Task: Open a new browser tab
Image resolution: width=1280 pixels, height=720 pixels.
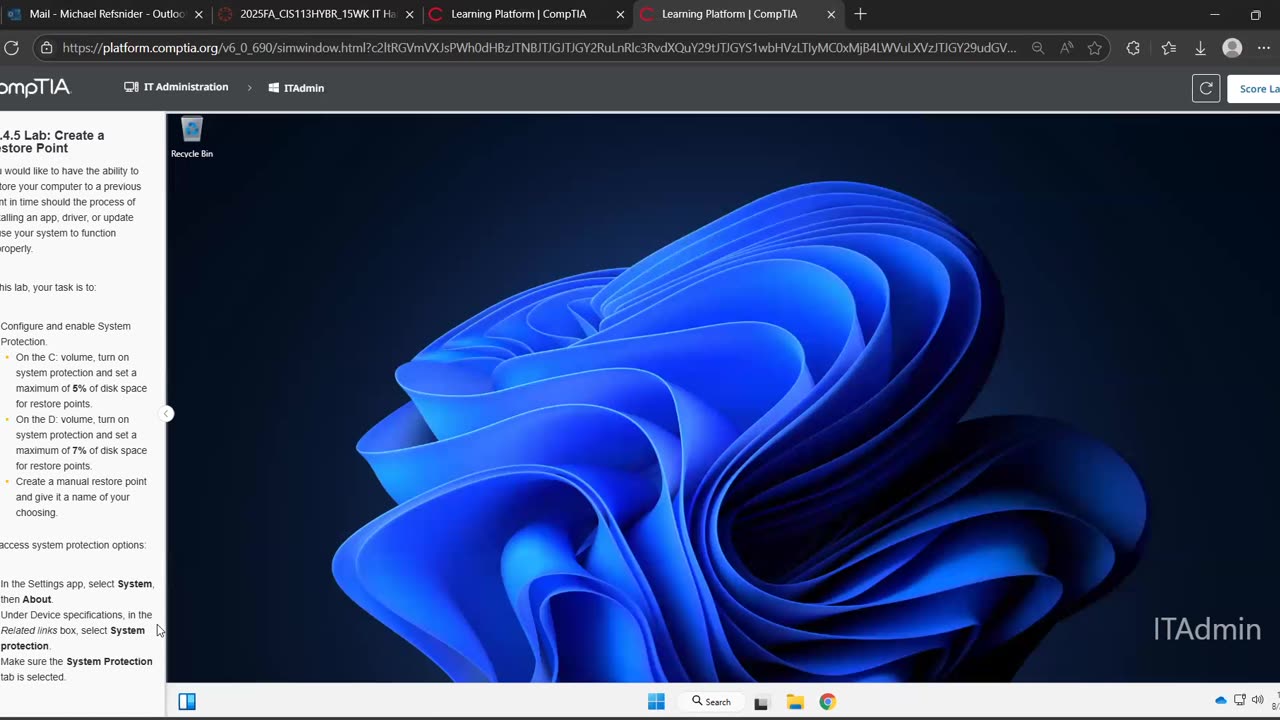Action: [x=860, y=14]
